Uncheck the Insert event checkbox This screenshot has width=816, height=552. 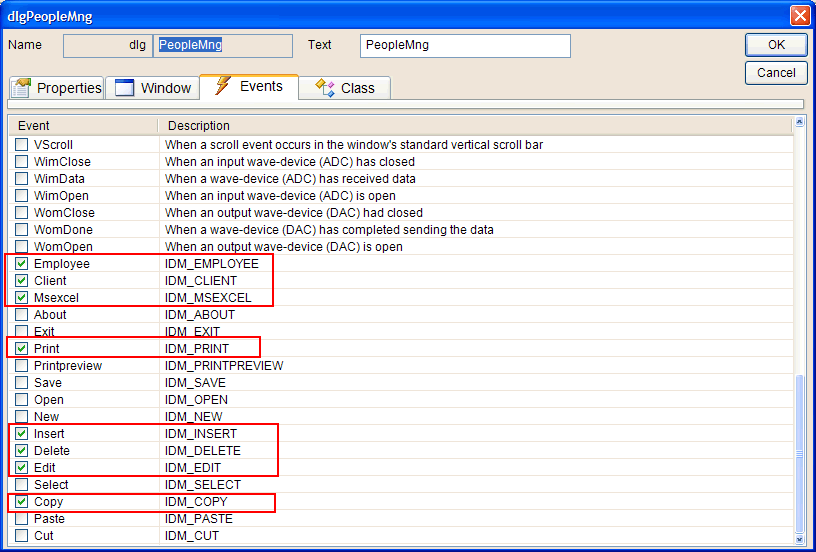(21, 433)
